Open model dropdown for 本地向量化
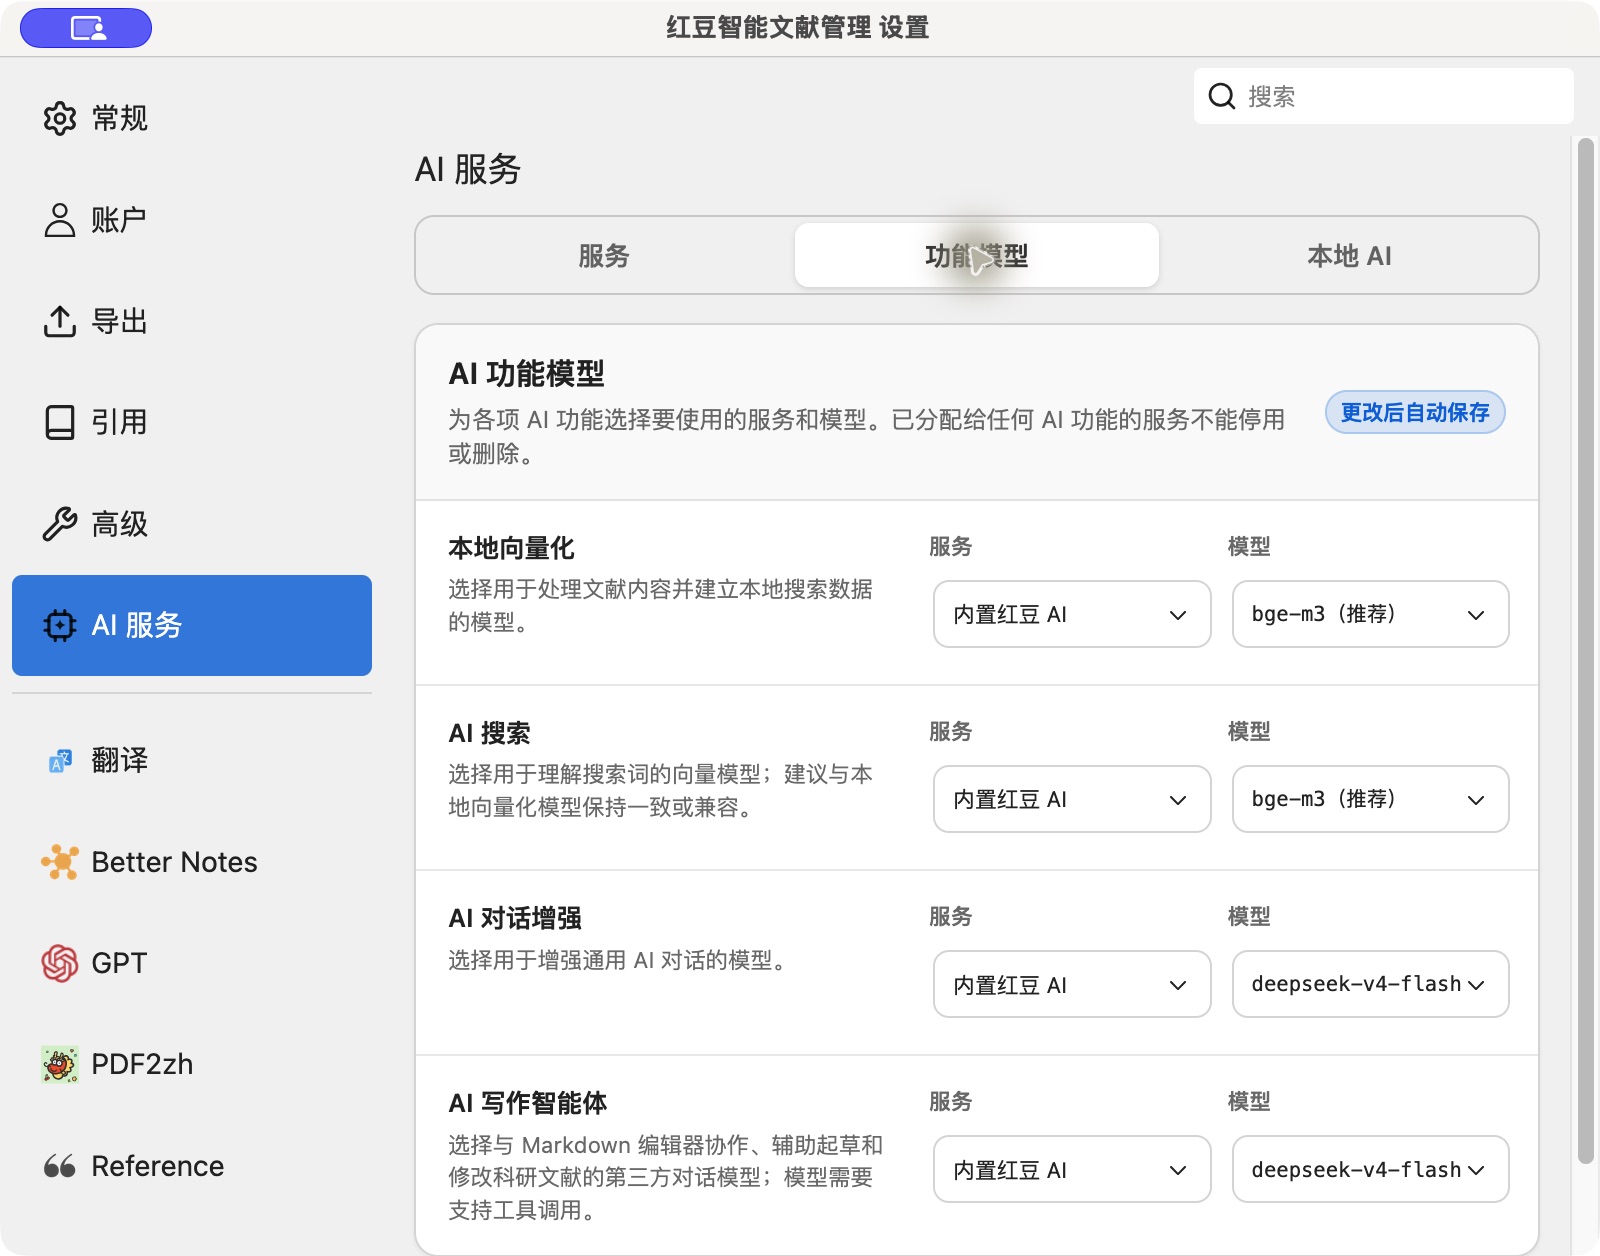 (1370, 614)
